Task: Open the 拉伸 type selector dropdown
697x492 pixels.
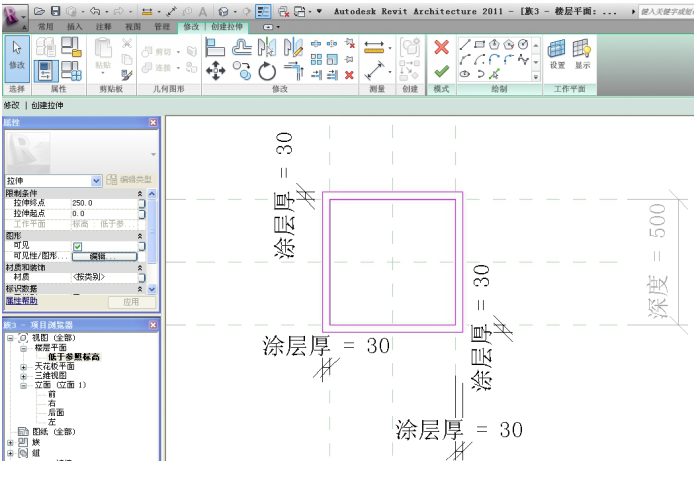Action: pos(97,180)
